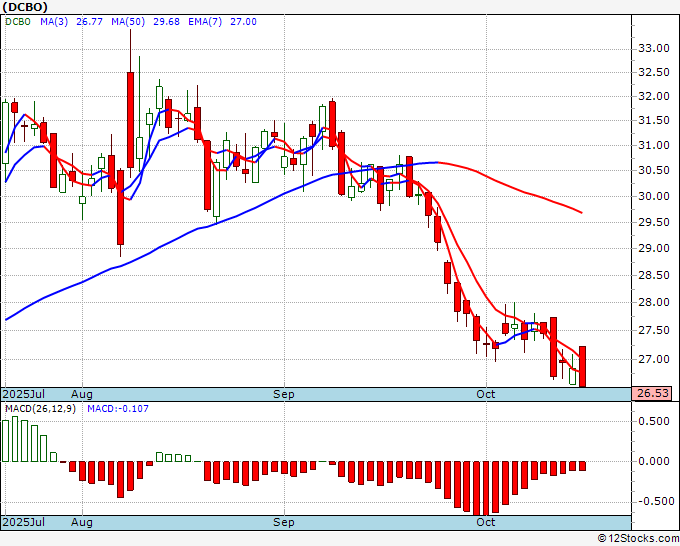Click Oct on the MACD axis

pyautogui.click(x=486, y=522)
